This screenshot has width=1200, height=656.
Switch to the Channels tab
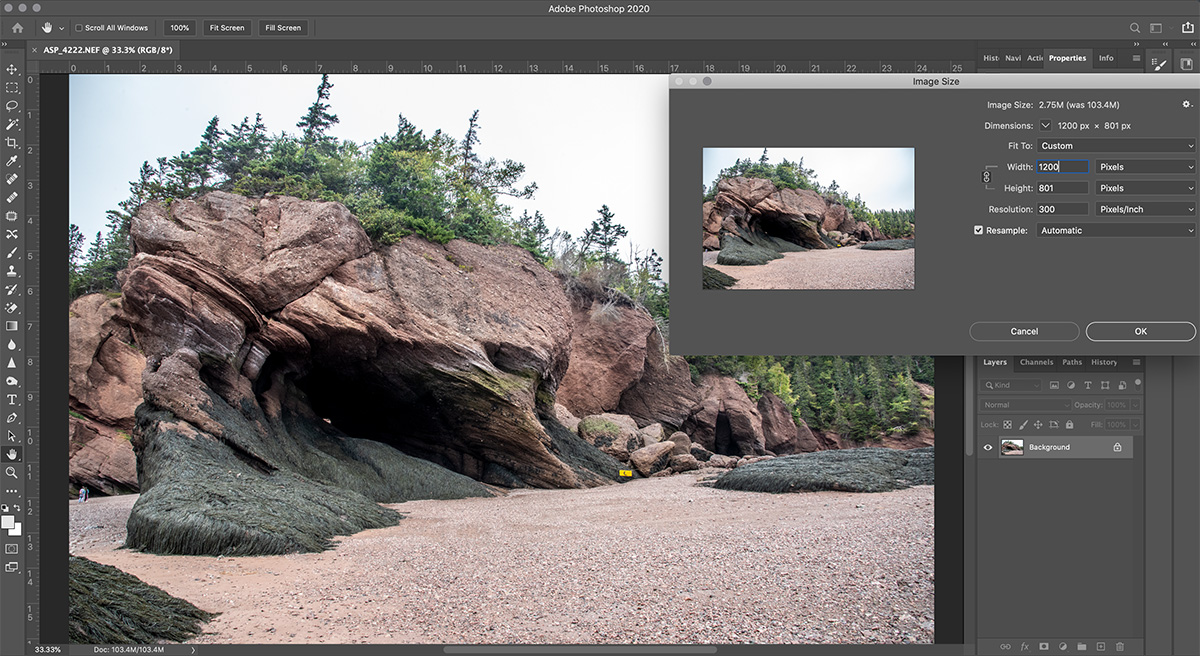point(1036,362)
